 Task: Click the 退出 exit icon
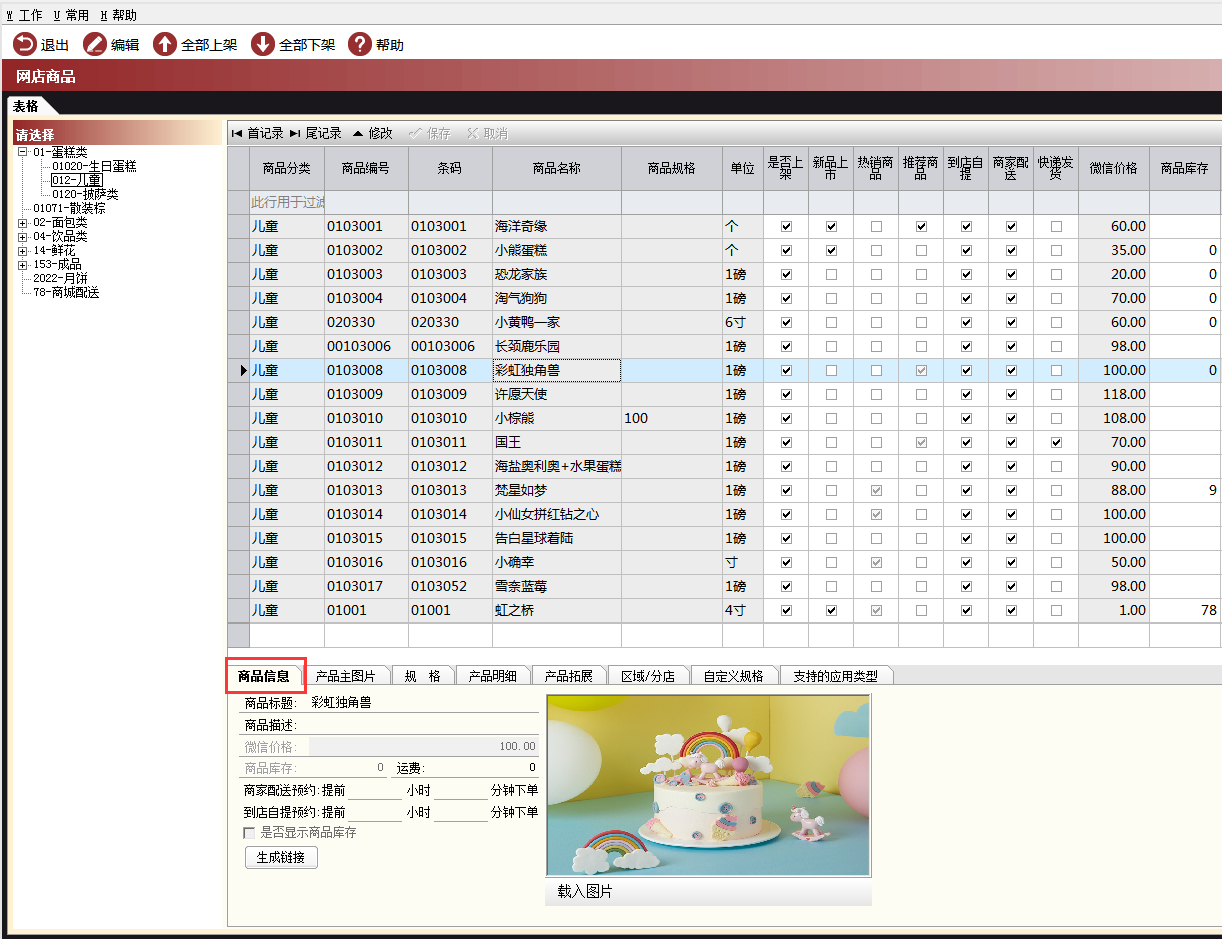(x=24, y=44)
